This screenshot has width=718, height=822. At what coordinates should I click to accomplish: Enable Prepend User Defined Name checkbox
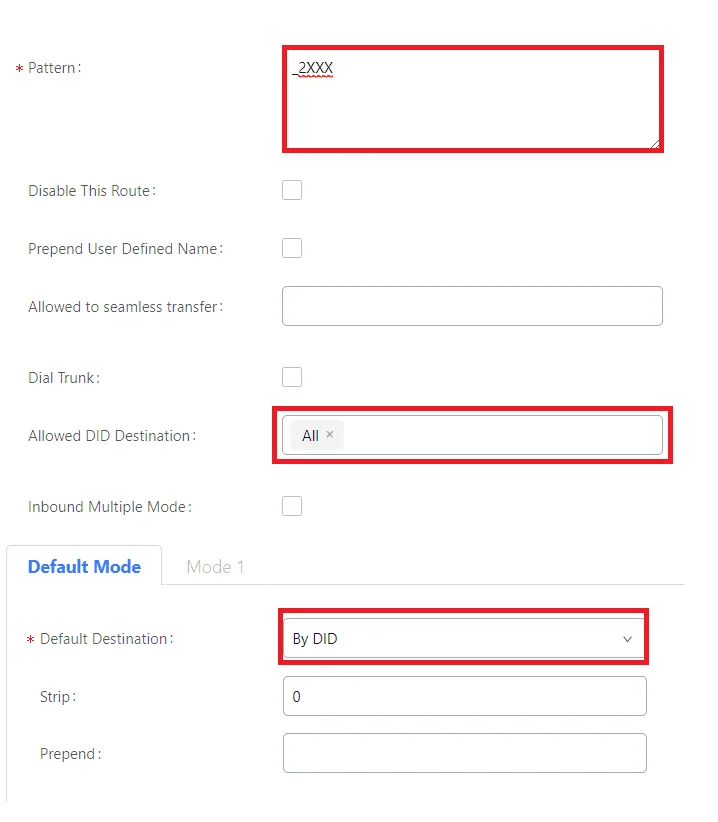292,248
